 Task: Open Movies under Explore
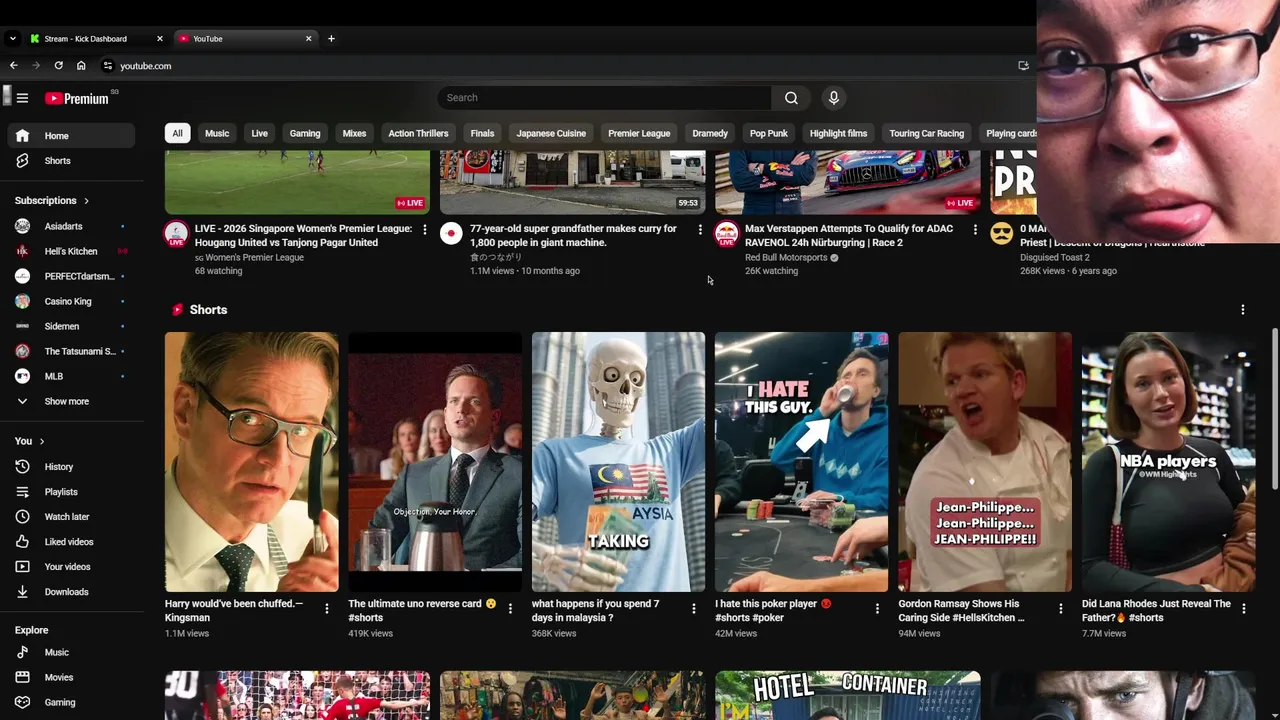pyautogui.click(x=71, y=677)
